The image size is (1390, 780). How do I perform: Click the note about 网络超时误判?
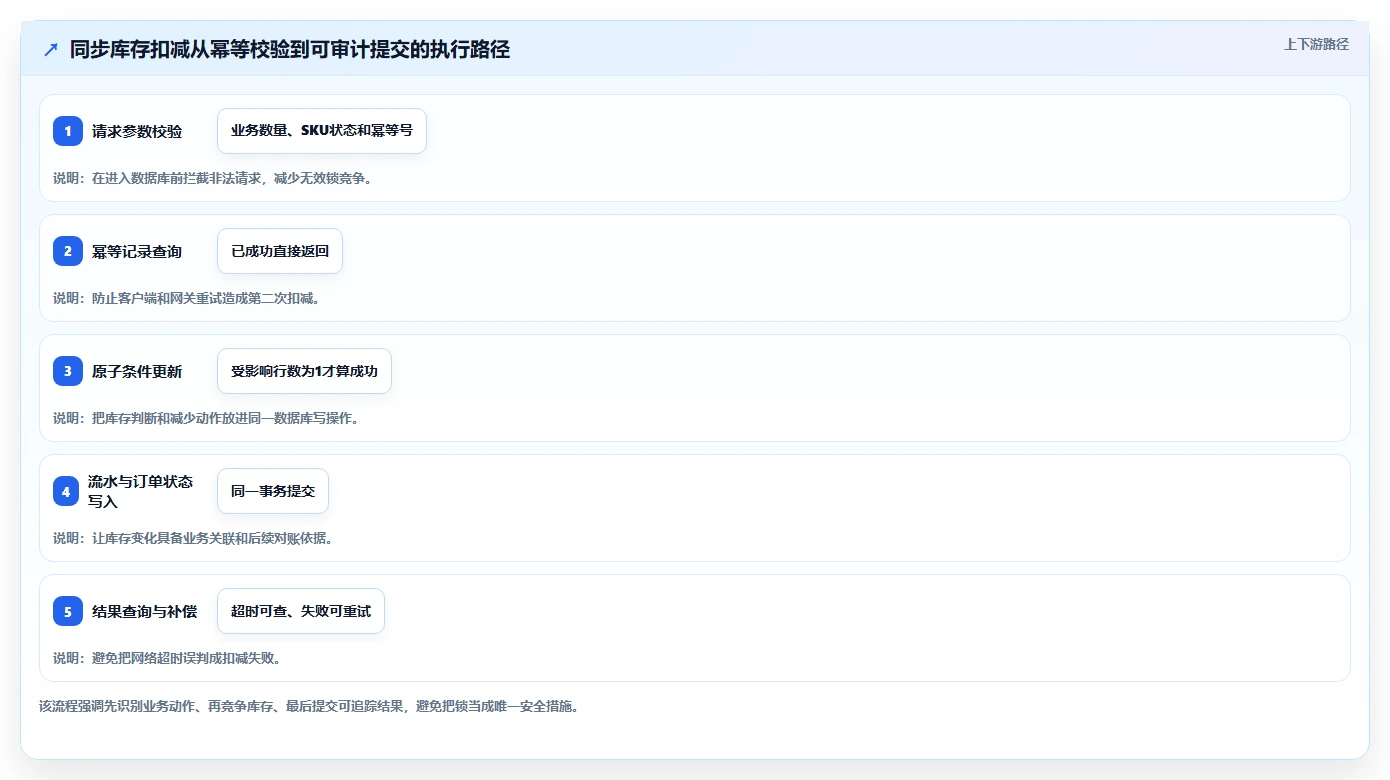(167, 658)
